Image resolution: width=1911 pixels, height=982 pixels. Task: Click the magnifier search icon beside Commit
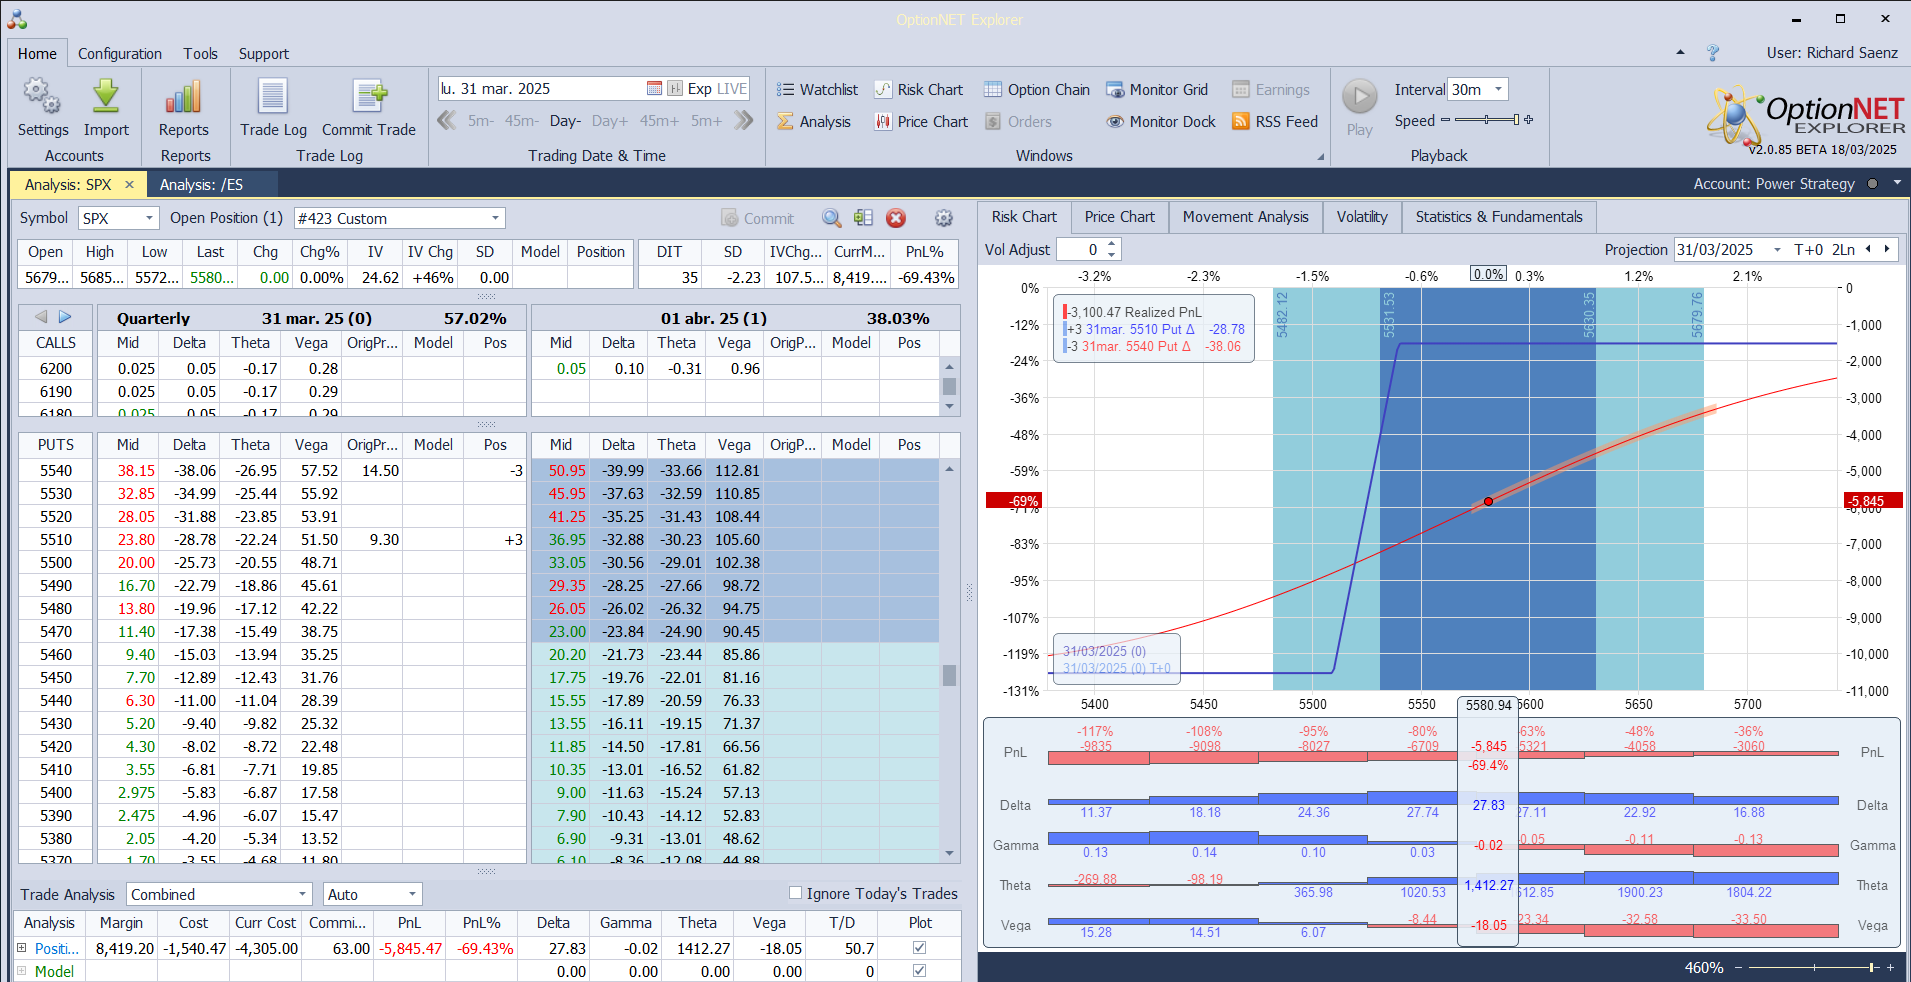(831, 218)
